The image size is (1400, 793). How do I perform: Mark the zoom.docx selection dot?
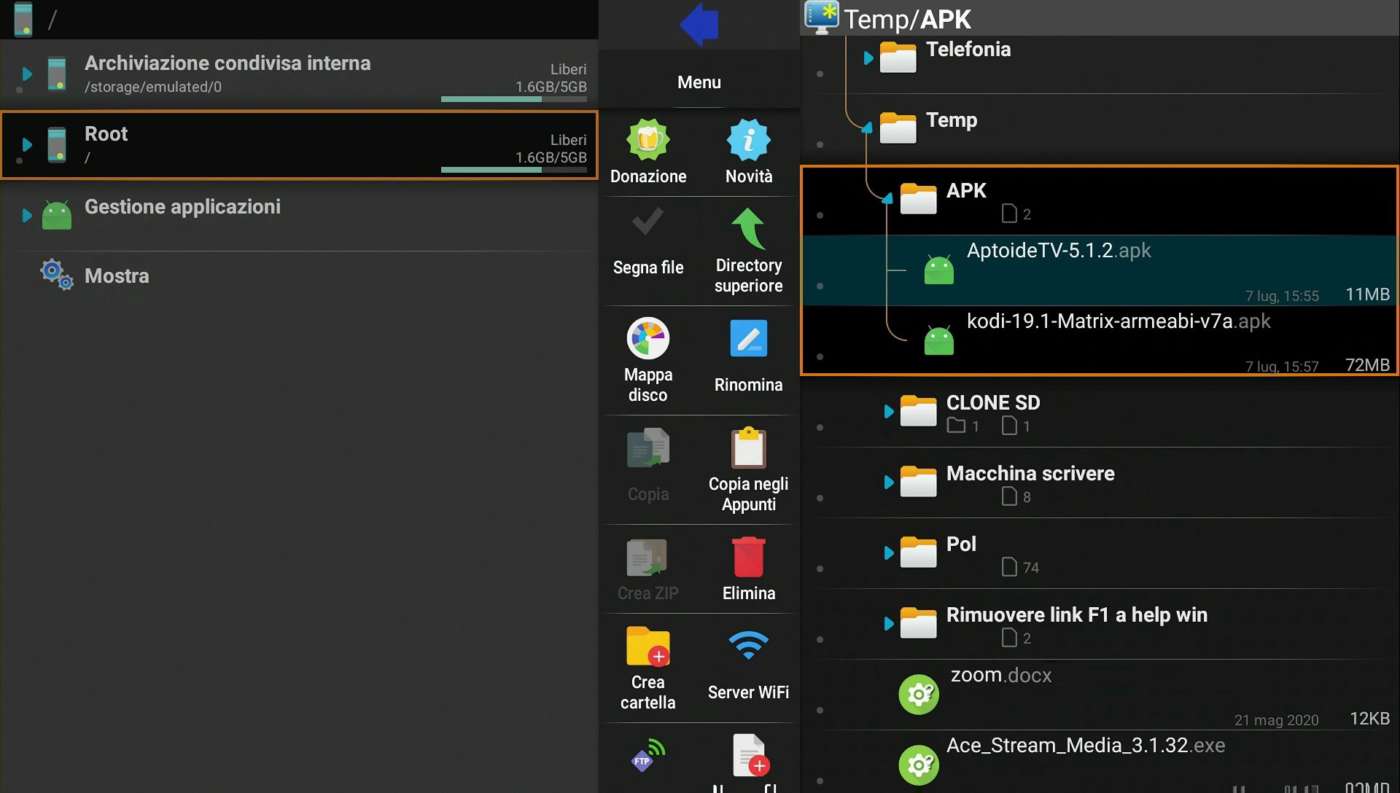(820, 710)
